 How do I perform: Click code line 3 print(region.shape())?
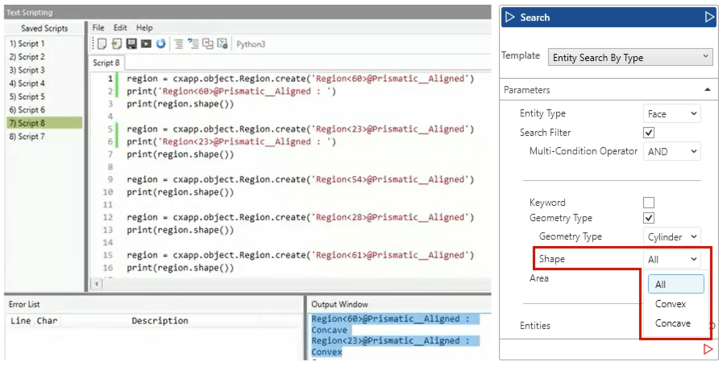click(x=180, y=104)
